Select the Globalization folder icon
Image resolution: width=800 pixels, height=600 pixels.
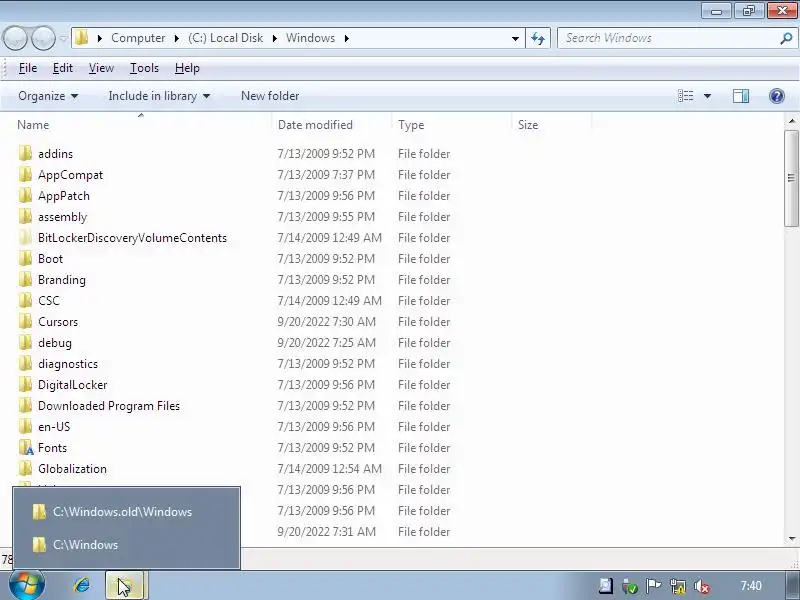pos(25,468)
